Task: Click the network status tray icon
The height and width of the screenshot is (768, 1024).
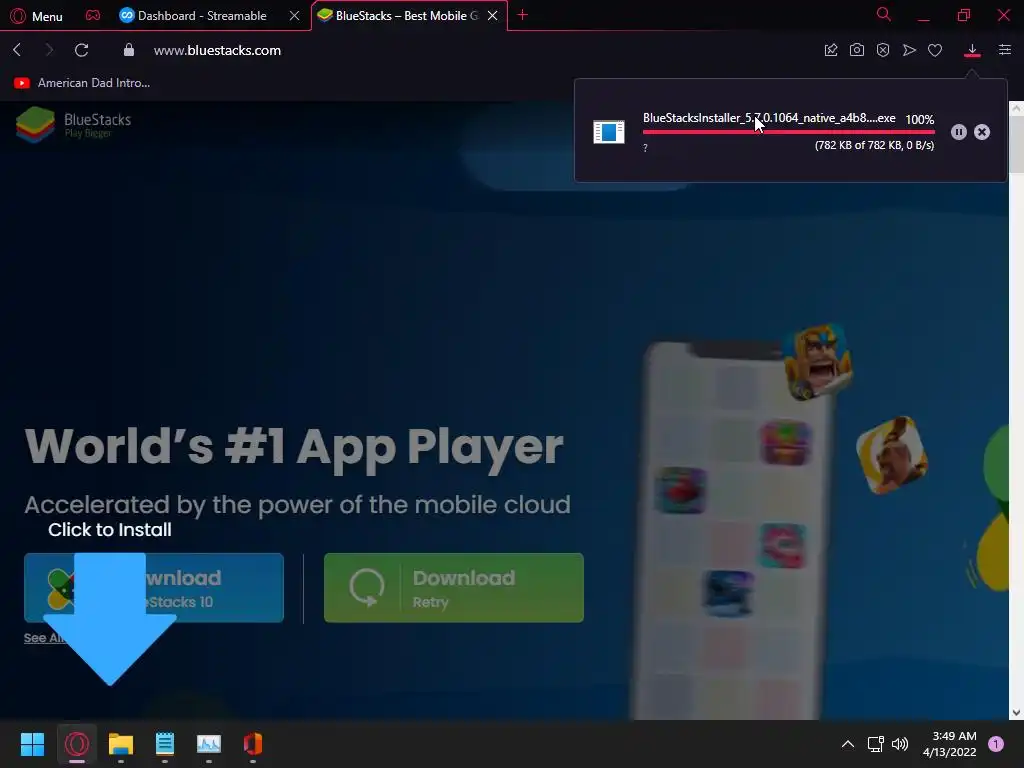Action: (876, 744)
